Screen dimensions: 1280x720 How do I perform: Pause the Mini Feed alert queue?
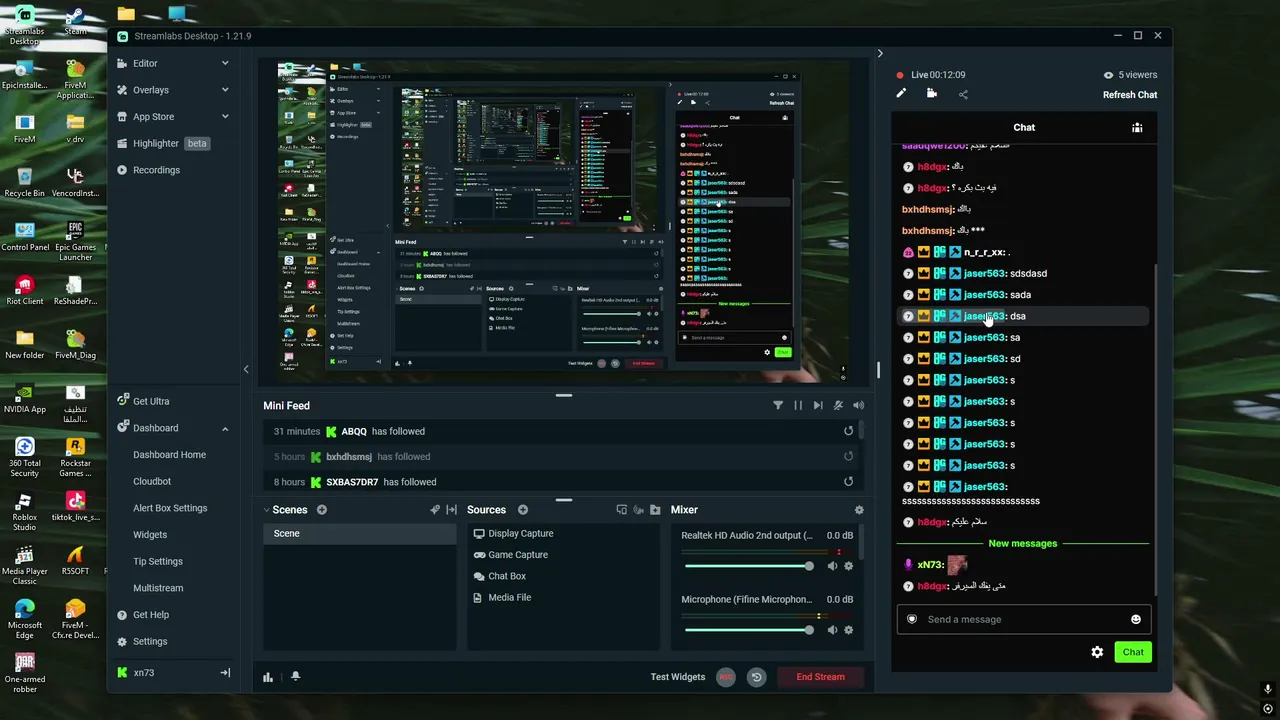798,405
